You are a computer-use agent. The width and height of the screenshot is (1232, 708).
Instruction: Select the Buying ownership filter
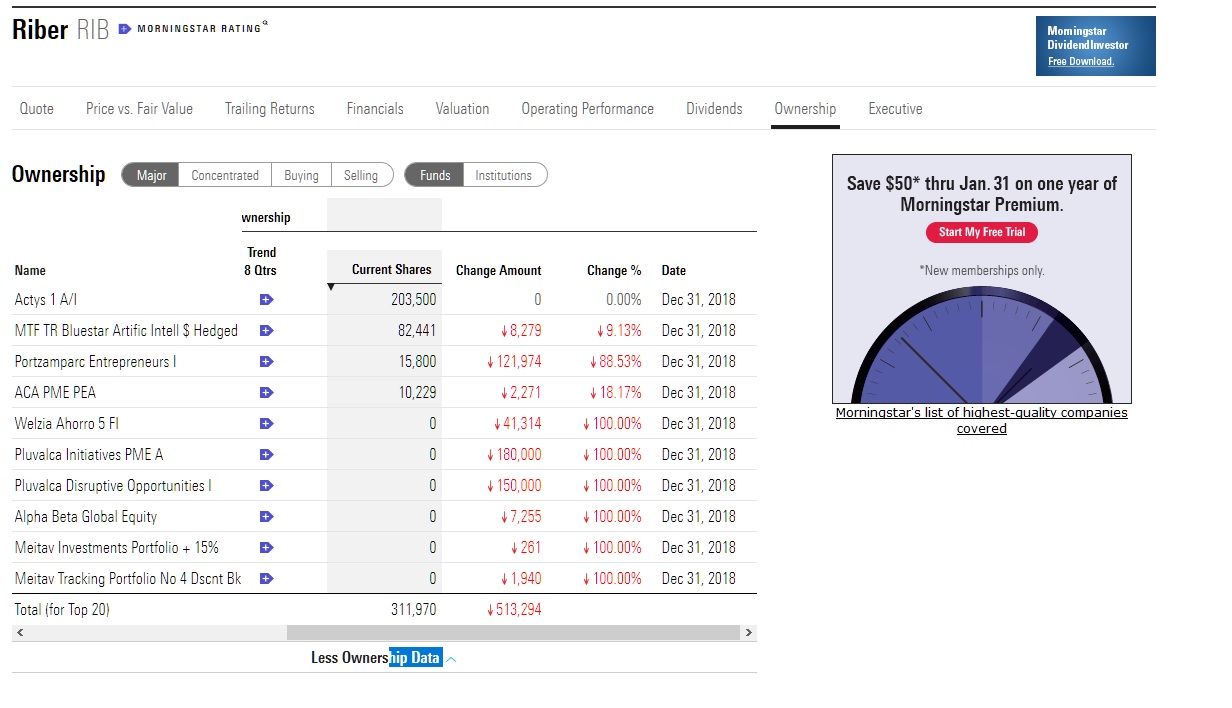(x=301, y=175)
